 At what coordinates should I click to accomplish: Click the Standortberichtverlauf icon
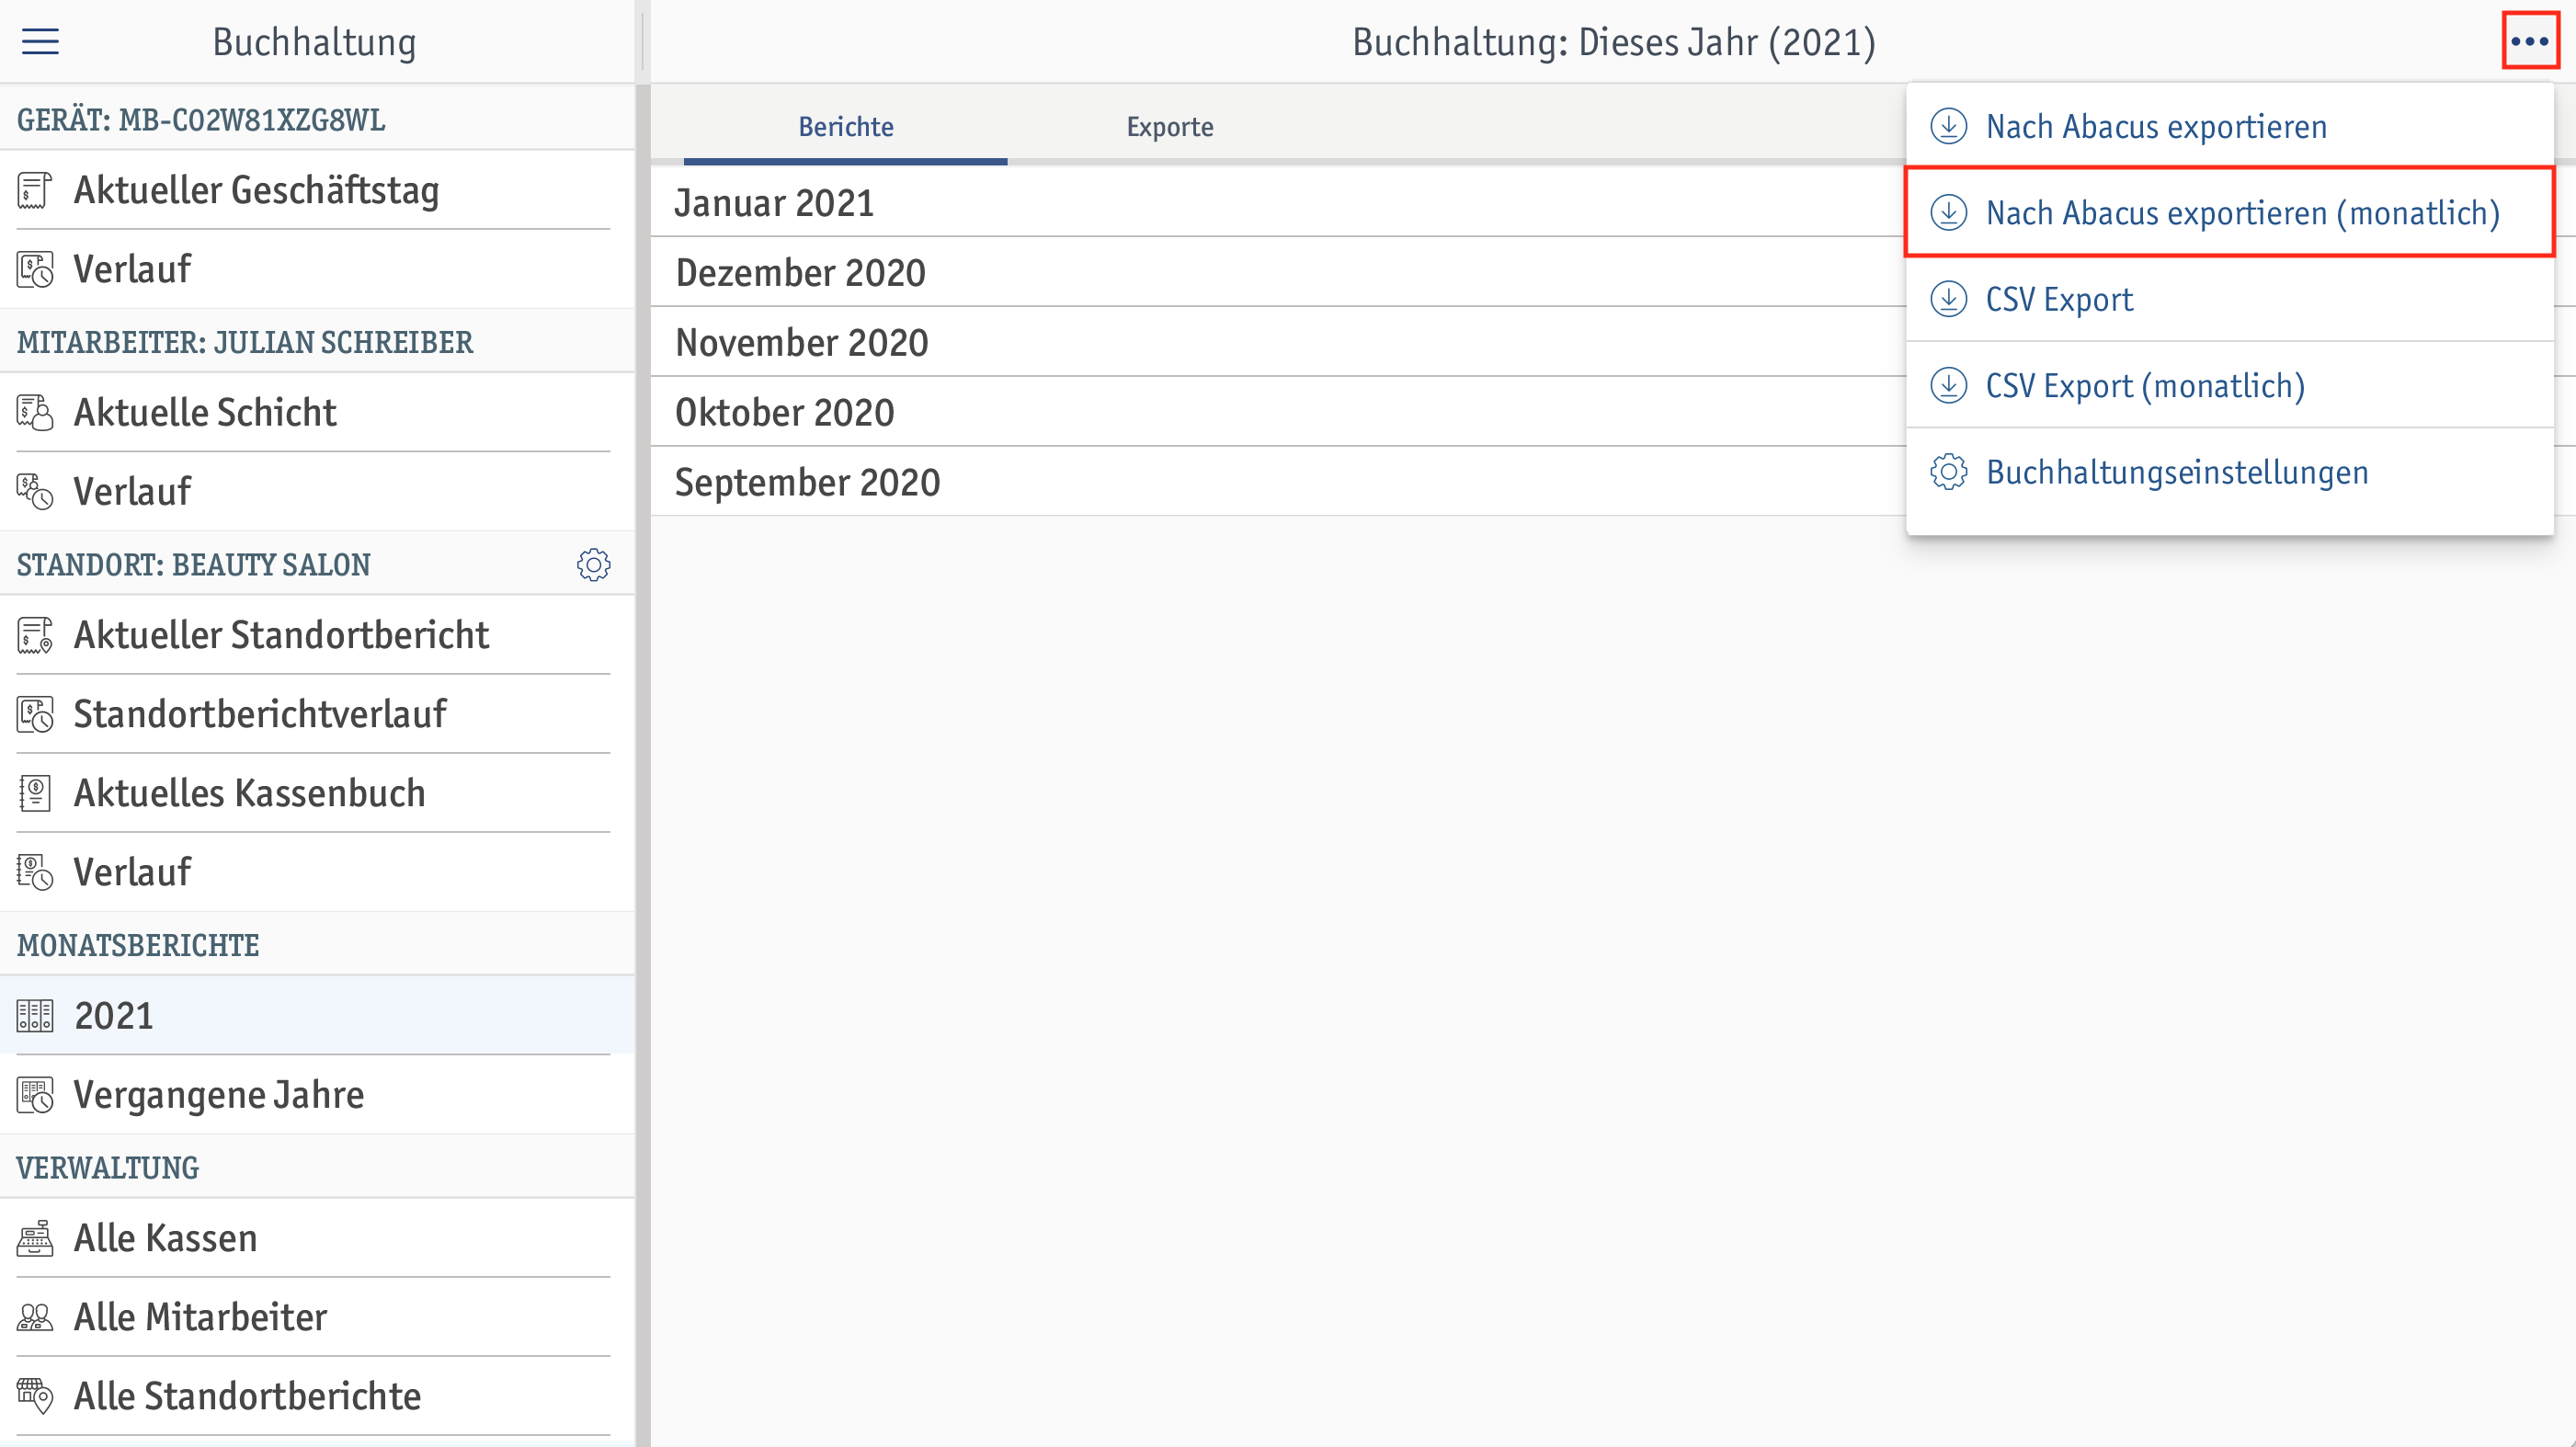35,714
